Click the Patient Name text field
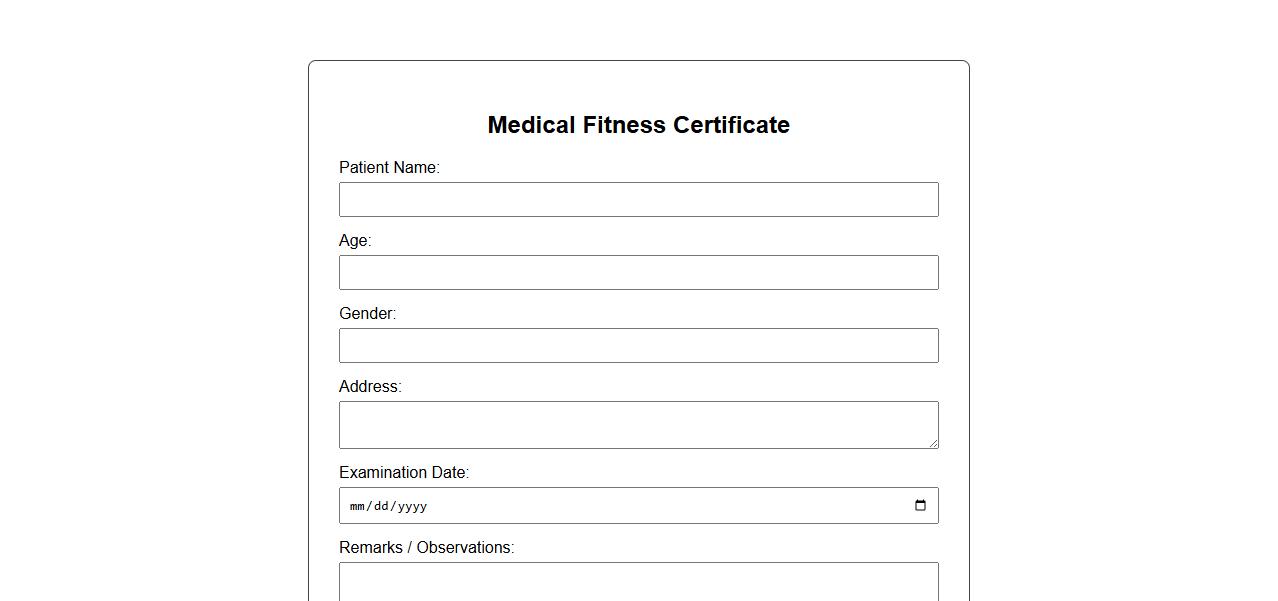1278x601 pixels. click(x=638, y=200)
